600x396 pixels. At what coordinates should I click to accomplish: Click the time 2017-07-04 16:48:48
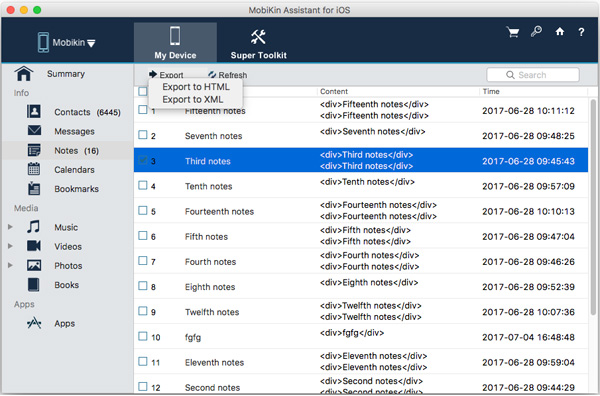pyautogui.click(x=528, y=337)
